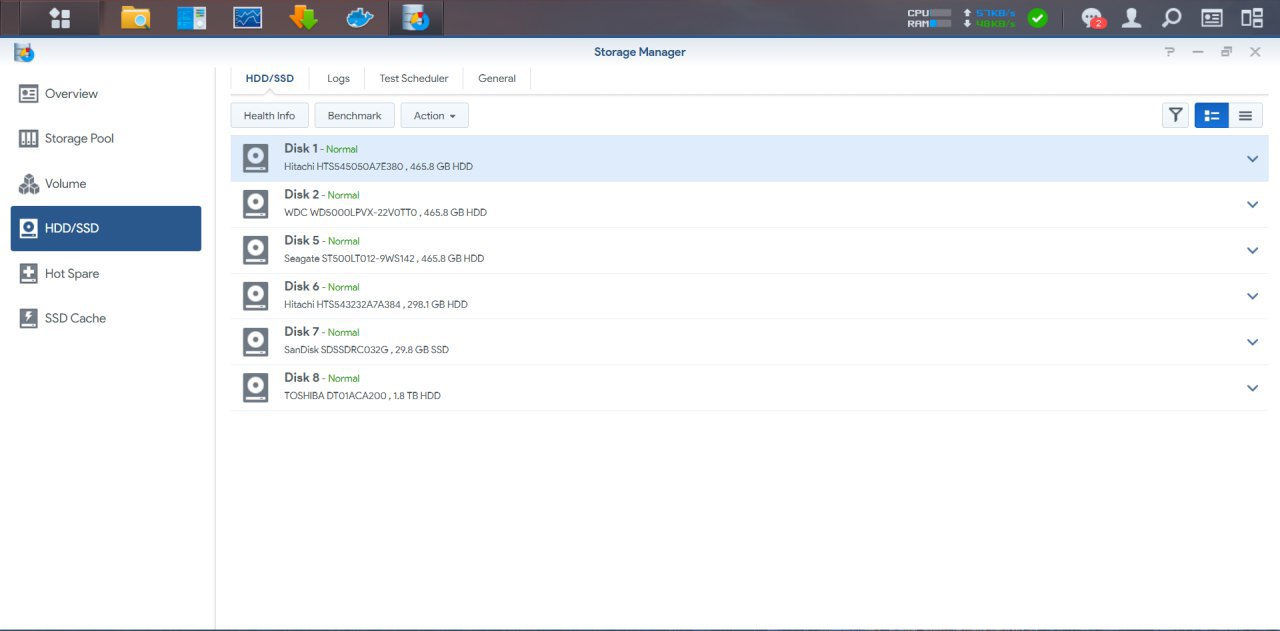Open notifications chat bubble icon

pos(1092,18)
